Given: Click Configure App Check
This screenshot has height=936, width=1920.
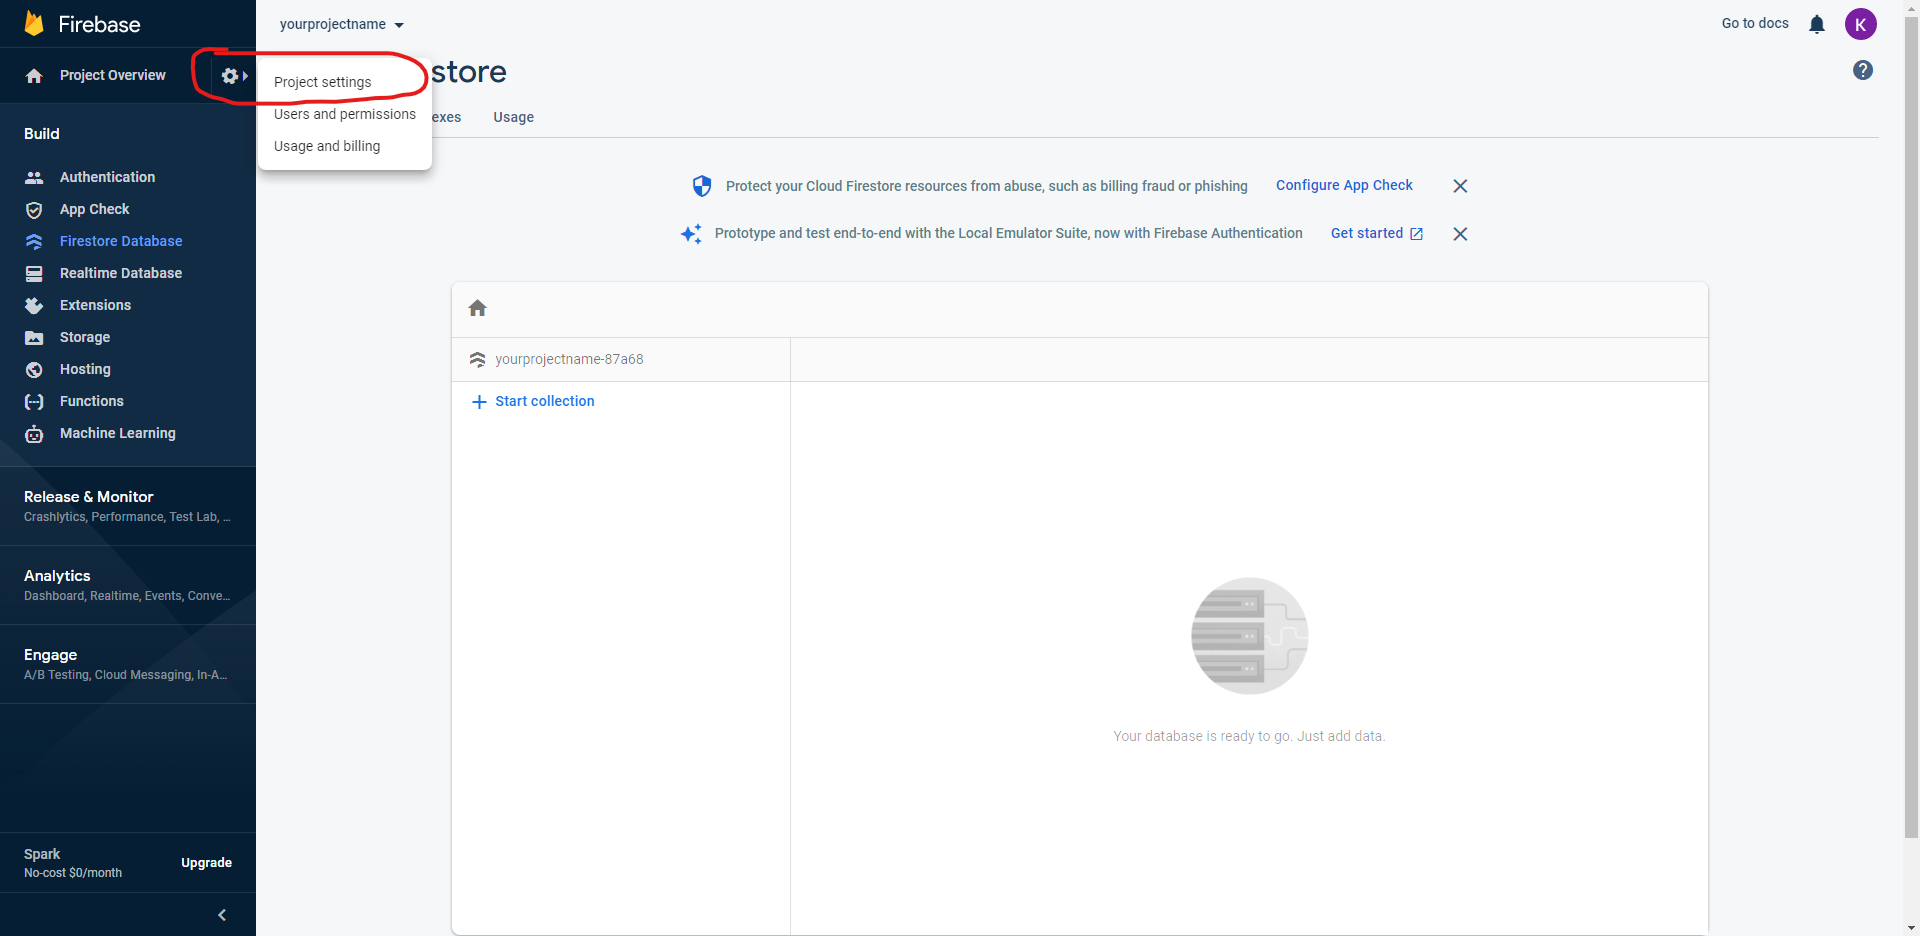Looking at the screenshot, I should (1344, 185).
